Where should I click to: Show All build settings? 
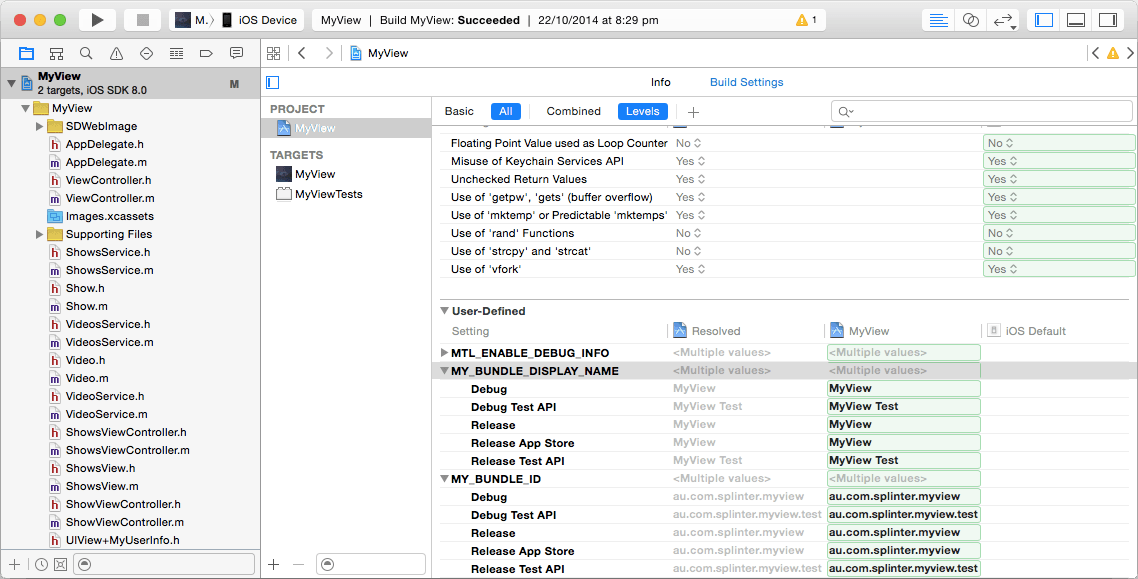pos(506,111)
